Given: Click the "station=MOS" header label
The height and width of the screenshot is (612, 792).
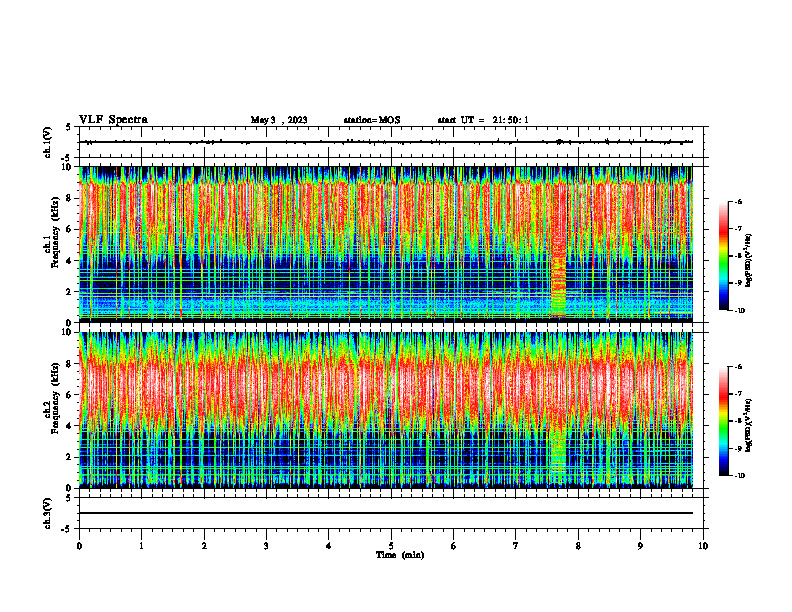Looking at the screenshot, I should tap(372, 120).
